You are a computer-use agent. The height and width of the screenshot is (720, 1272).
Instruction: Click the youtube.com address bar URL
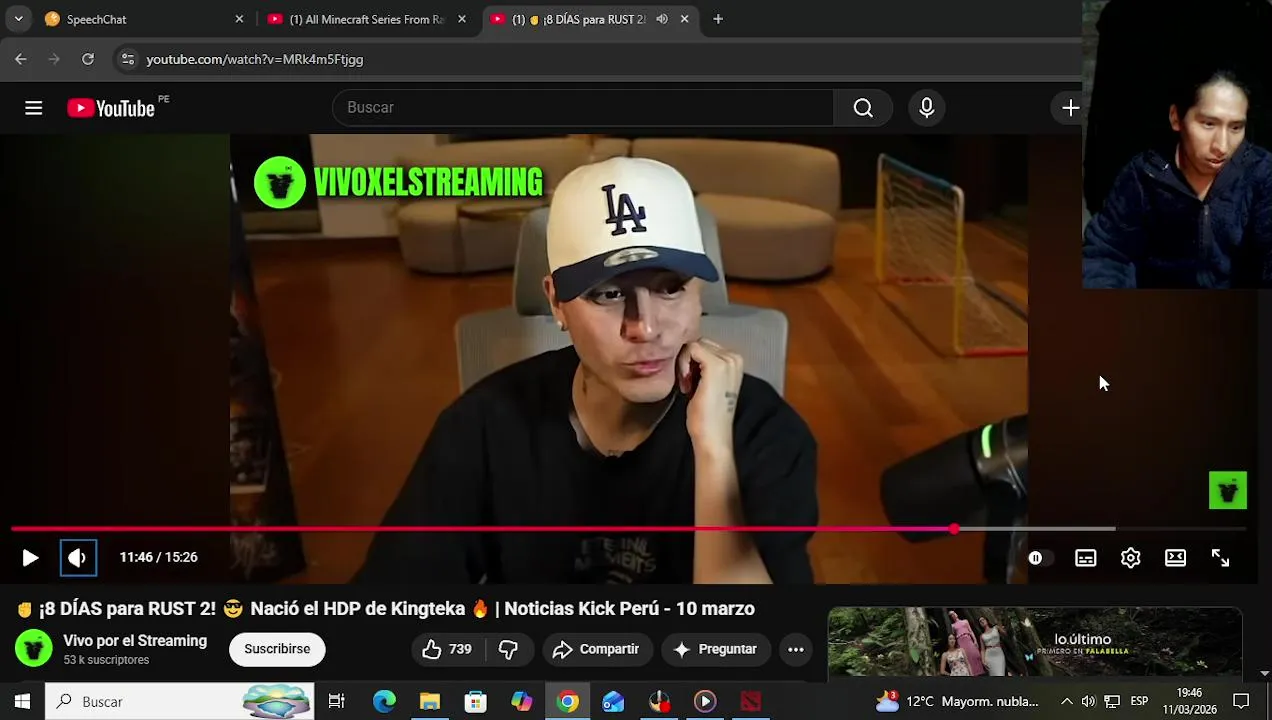[255, 59]
